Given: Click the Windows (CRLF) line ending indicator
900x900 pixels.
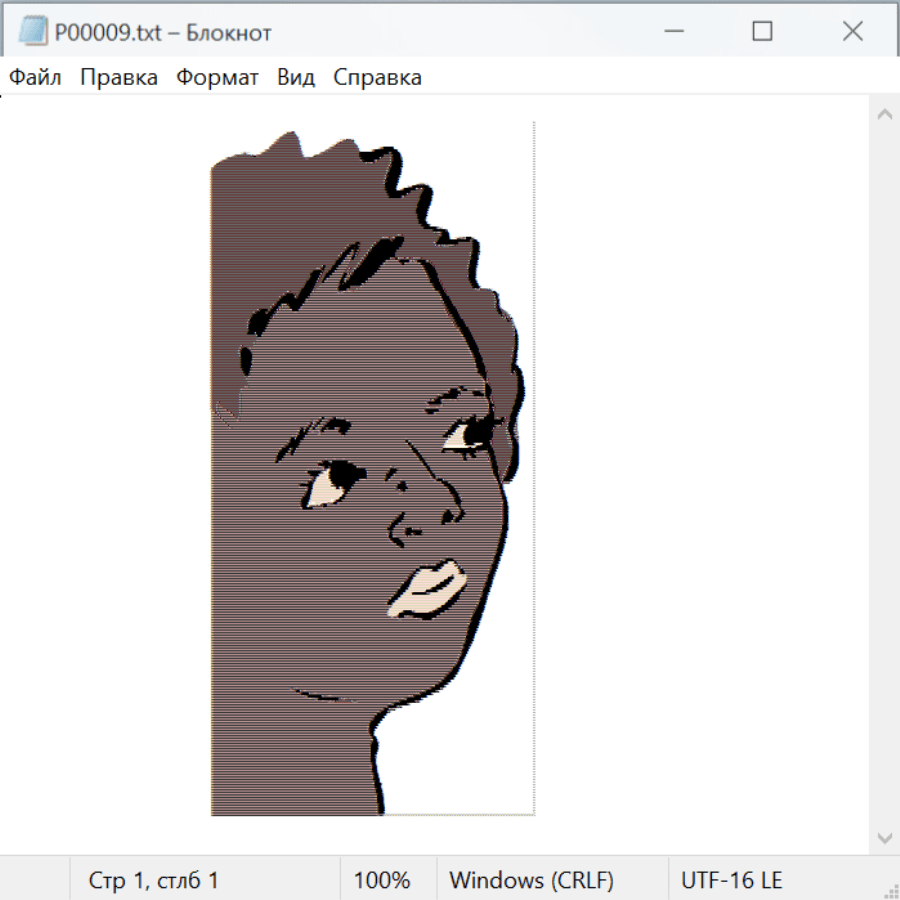Looking at the screenshot, I should [x=531, y=880].
